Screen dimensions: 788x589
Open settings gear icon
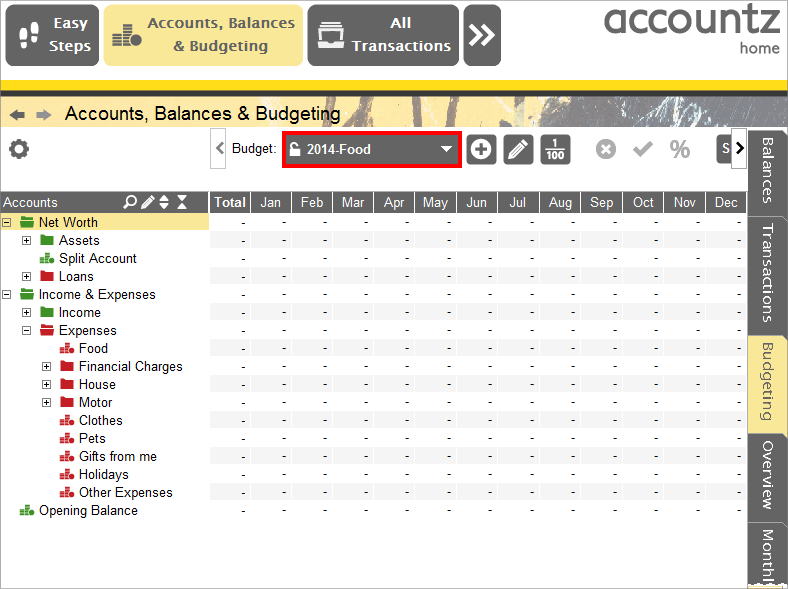19,149
